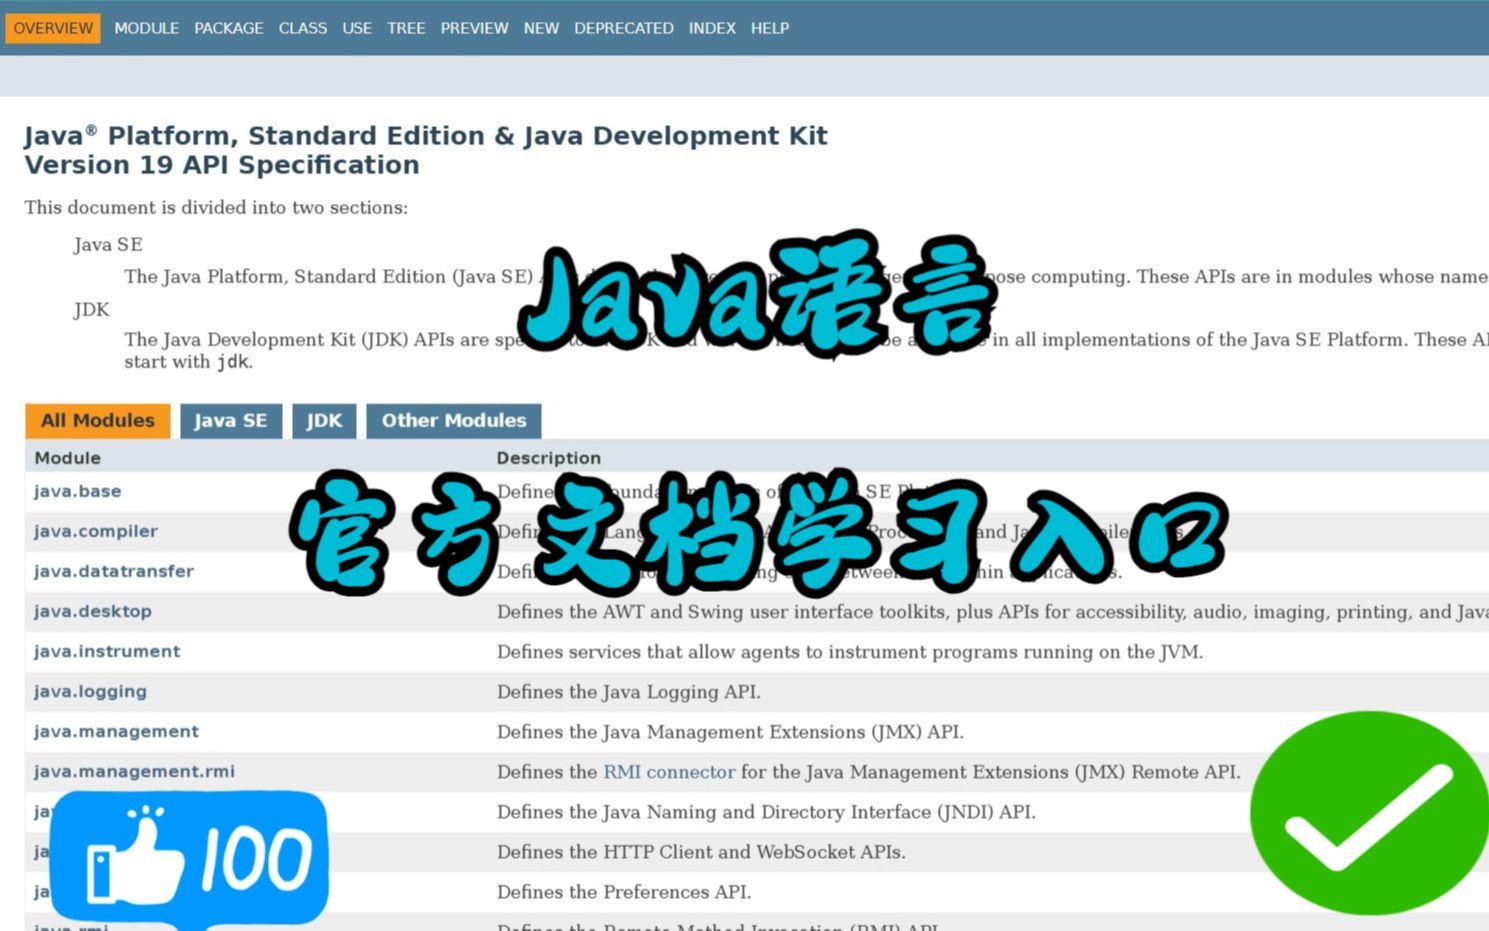Viewport: 1489px width, 931px height.
Task: Click the 'JDK' section term
Action: tap(91, 310)
